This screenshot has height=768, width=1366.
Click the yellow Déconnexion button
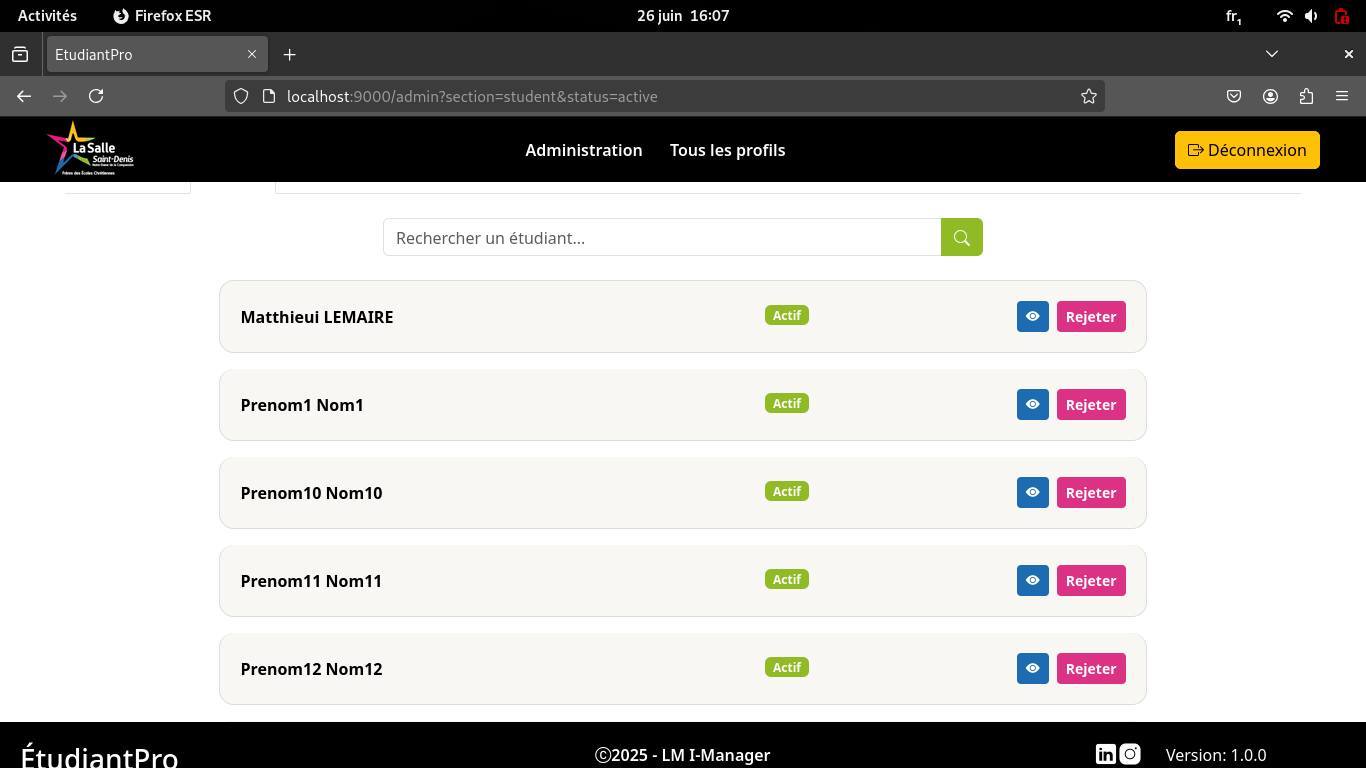[1247, 150]
